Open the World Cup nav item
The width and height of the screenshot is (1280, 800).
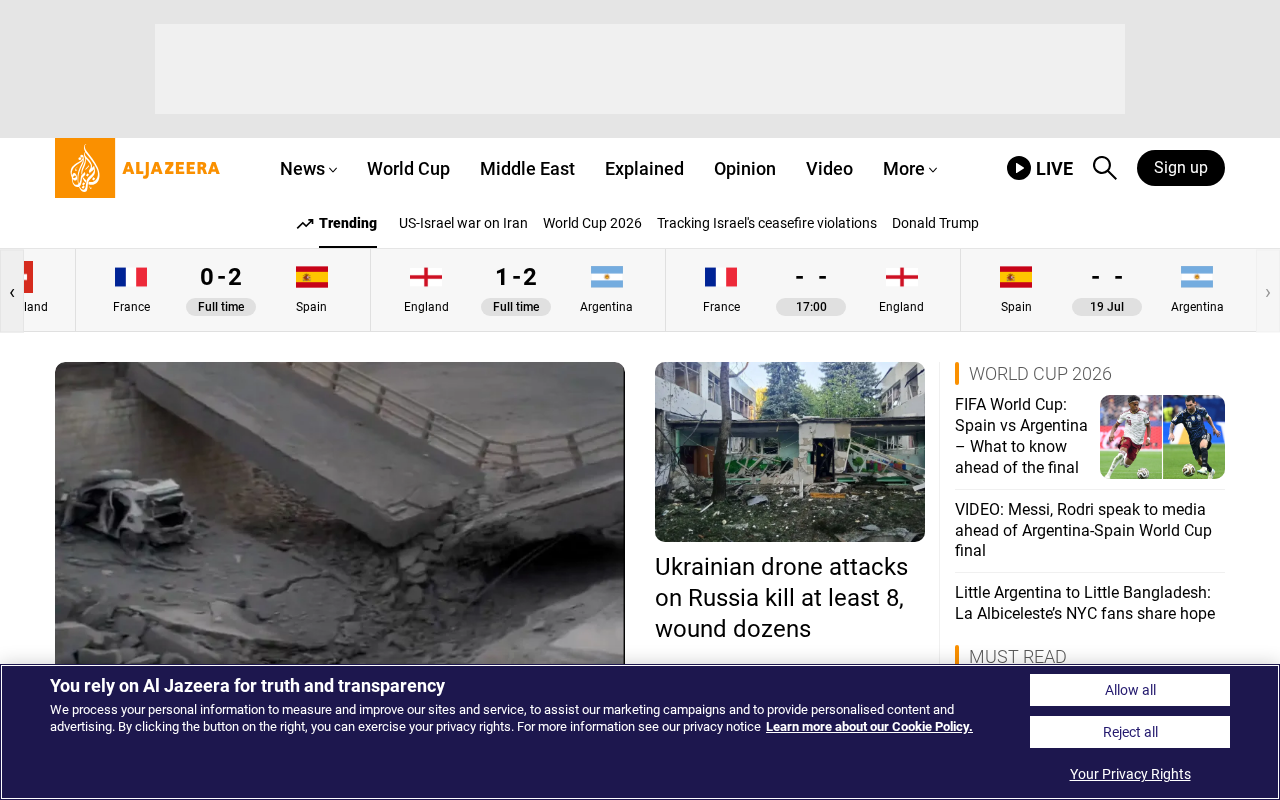[408, 169]
